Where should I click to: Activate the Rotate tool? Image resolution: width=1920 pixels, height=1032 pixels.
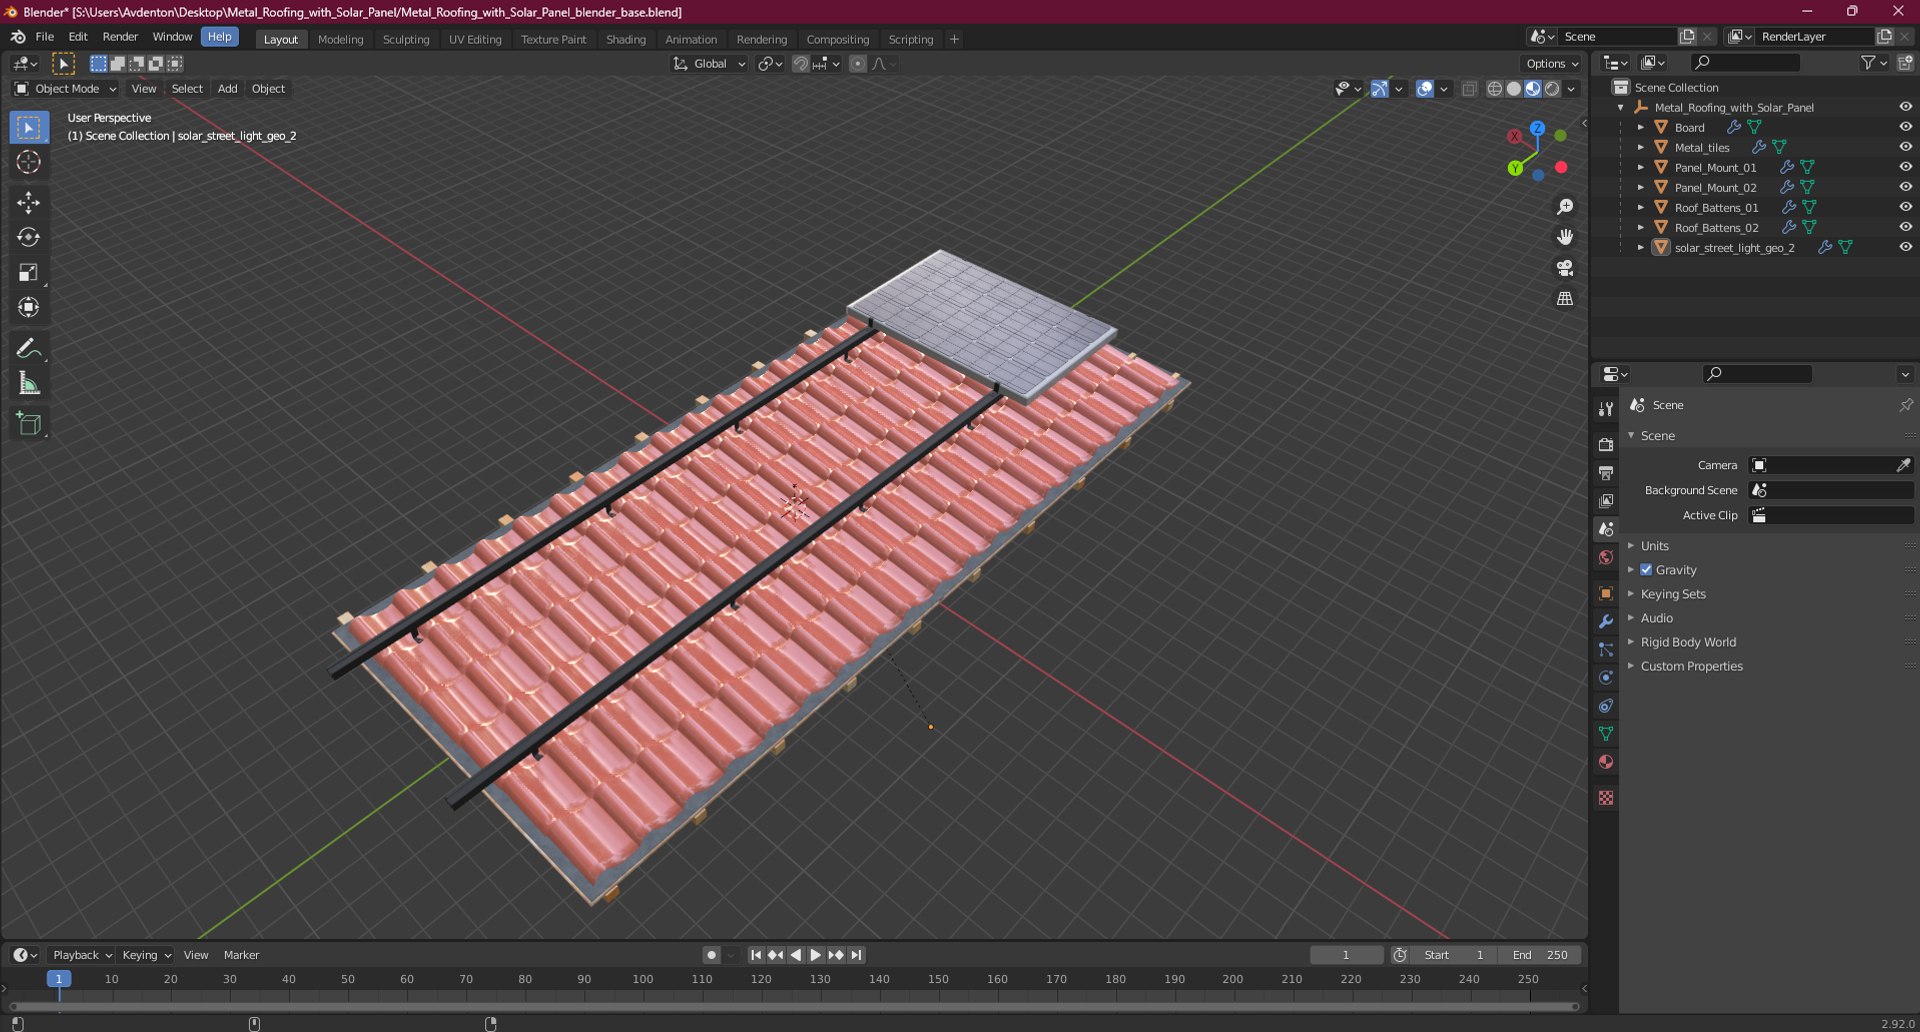[28, 238]
